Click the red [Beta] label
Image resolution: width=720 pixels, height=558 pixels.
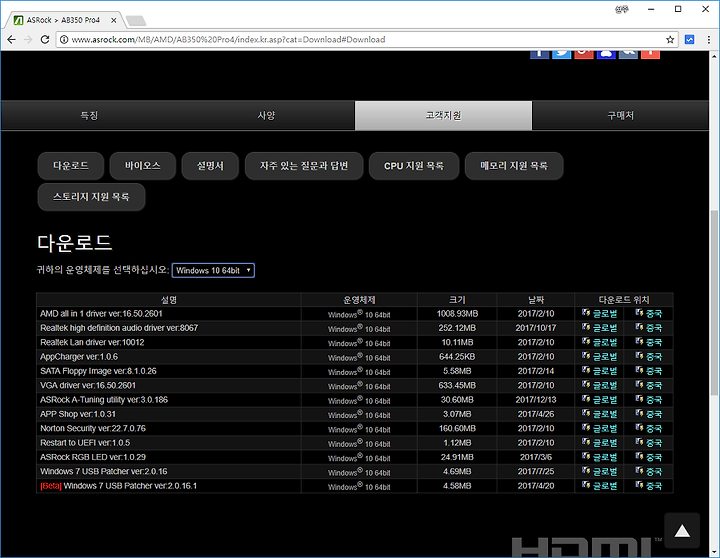pyautogui.click(x=51, y=486)
